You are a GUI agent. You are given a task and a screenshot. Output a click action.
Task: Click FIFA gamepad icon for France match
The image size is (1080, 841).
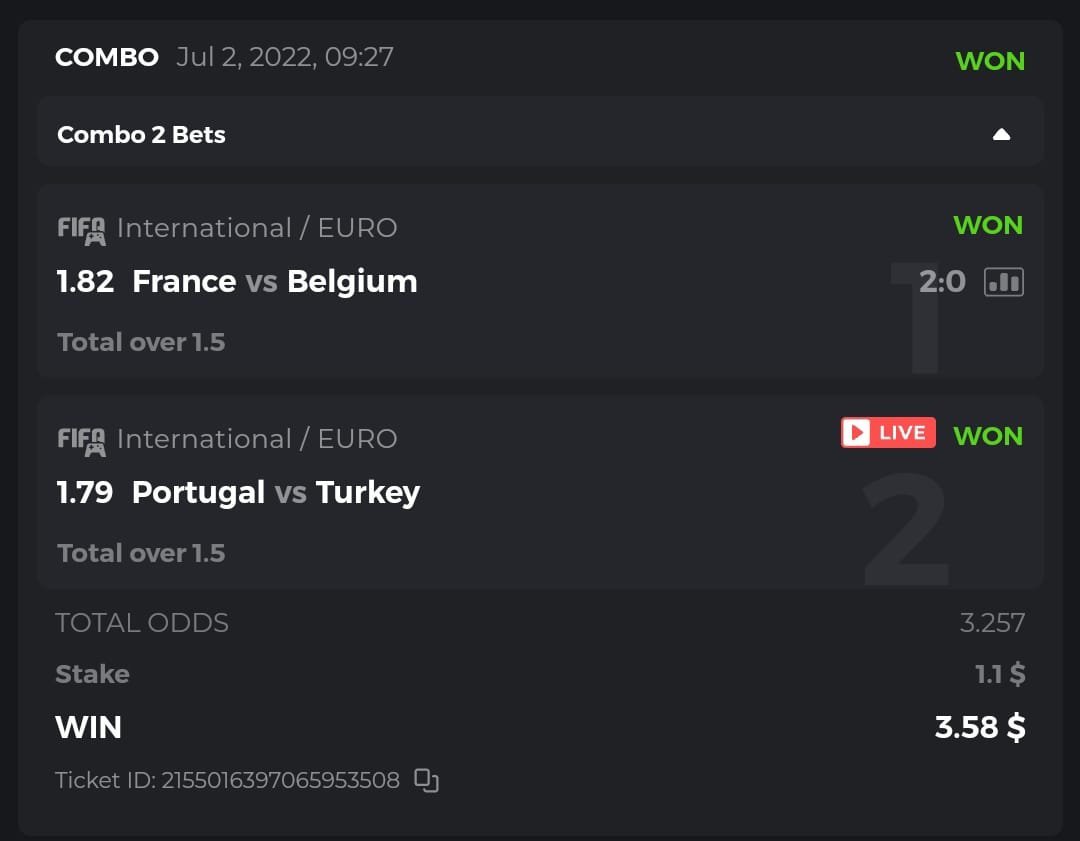pyautogui.click(x=81, y=229)
